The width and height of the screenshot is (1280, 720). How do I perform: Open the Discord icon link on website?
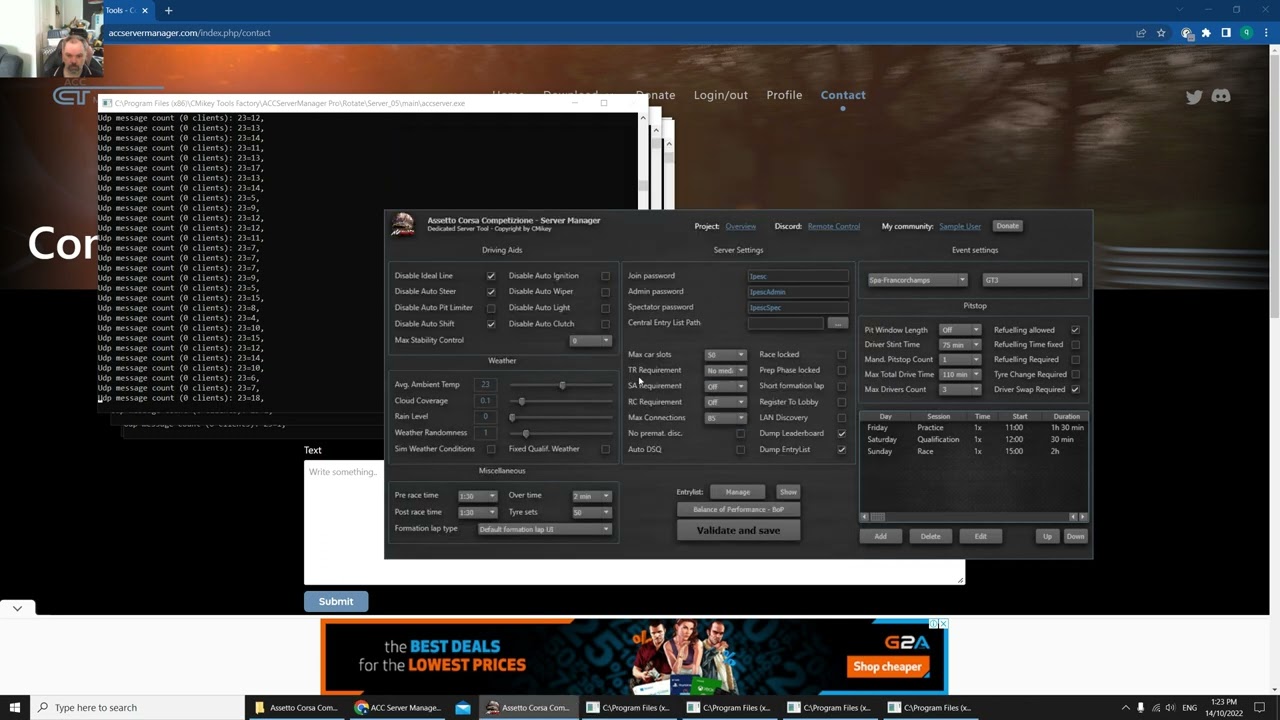1221,96
